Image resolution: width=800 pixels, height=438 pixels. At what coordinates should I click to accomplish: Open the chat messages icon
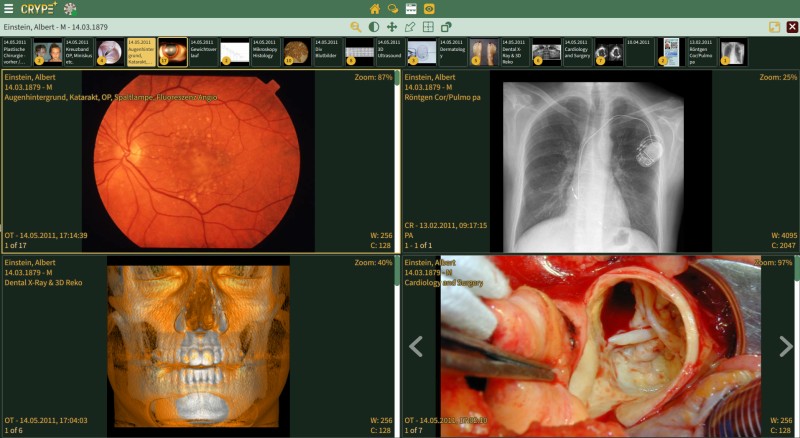[393, 8]
